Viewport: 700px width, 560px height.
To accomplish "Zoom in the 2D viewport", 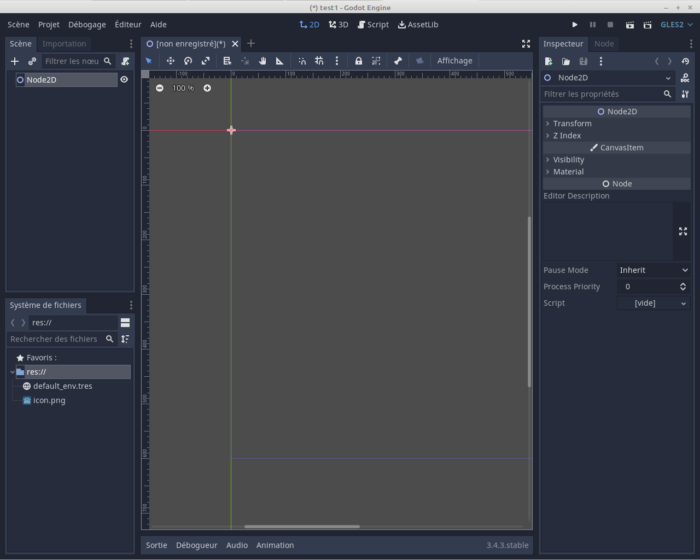I will pyautogui.click(x=207, y=88).
